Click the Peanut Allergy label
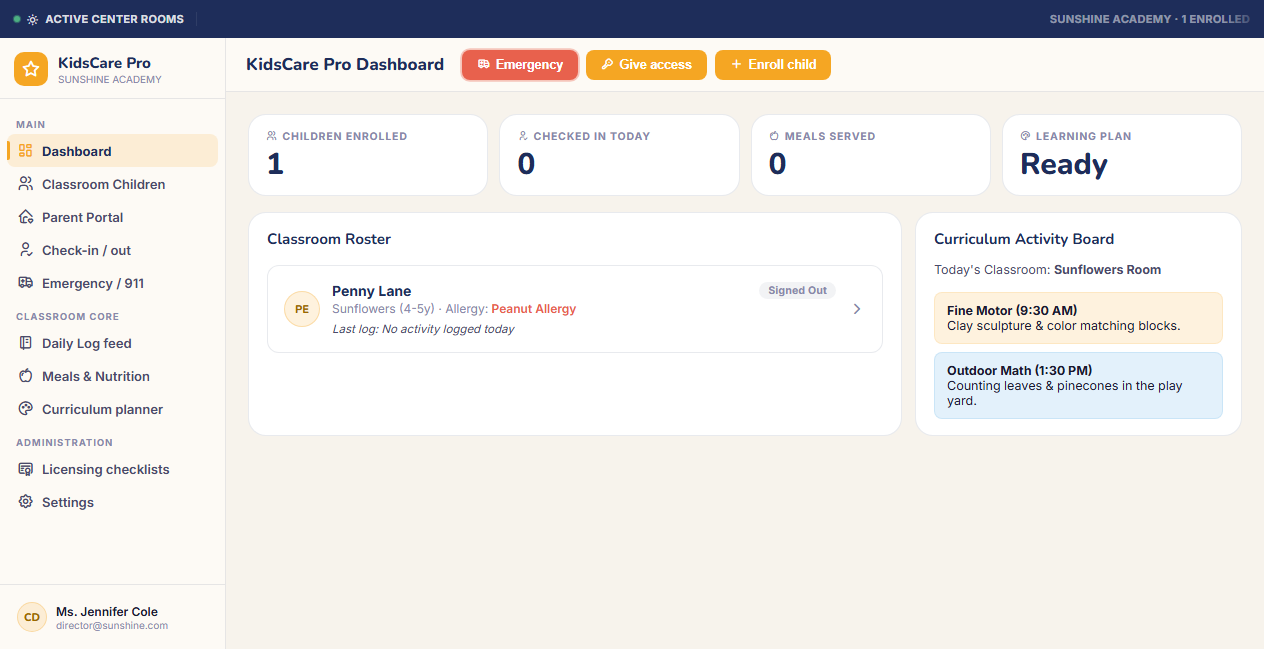 [x=534, y=309]
